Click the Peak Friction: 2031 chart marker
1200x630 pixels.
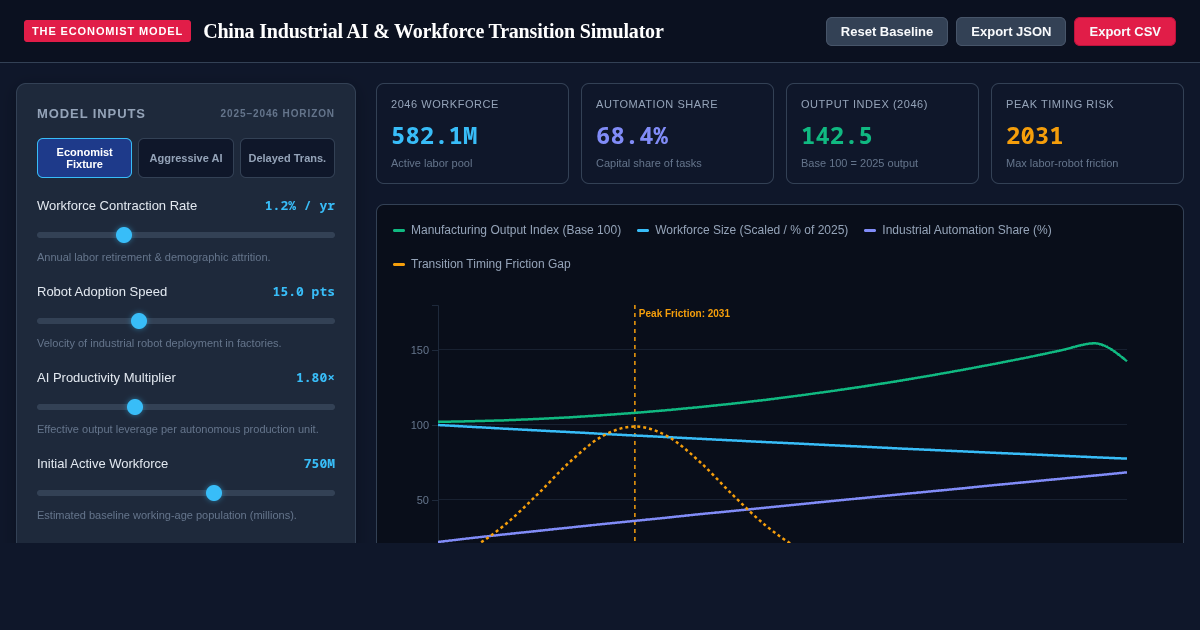coord(684,313)
